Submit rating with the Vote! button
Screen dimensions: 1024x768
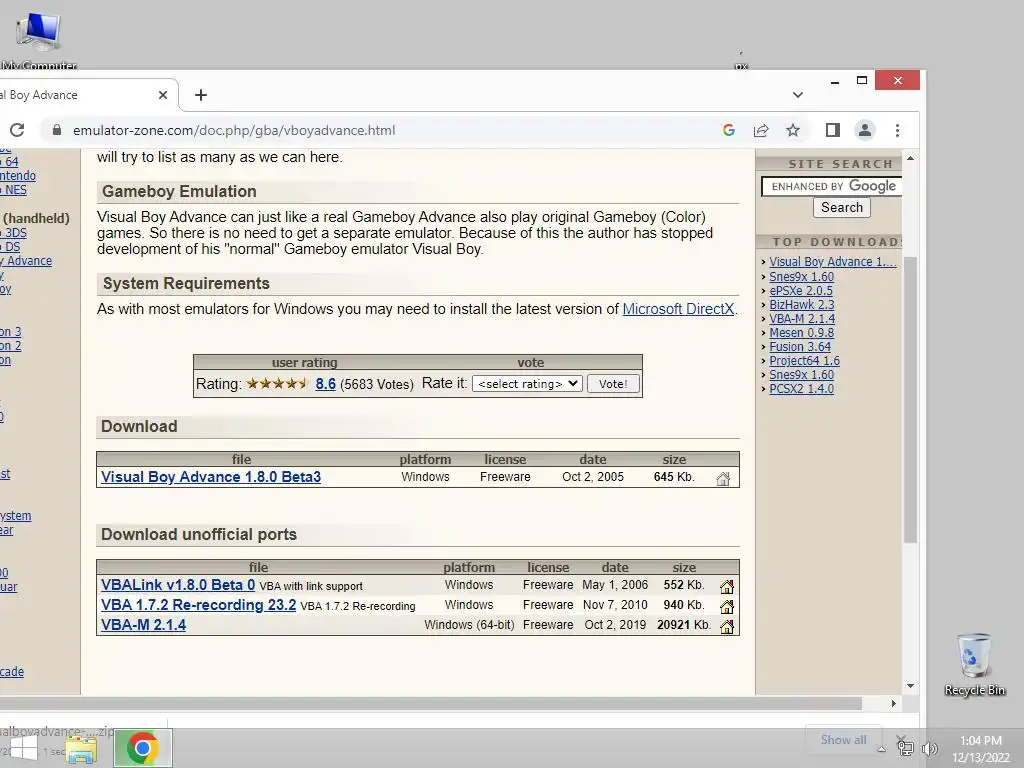click(613, 383)
